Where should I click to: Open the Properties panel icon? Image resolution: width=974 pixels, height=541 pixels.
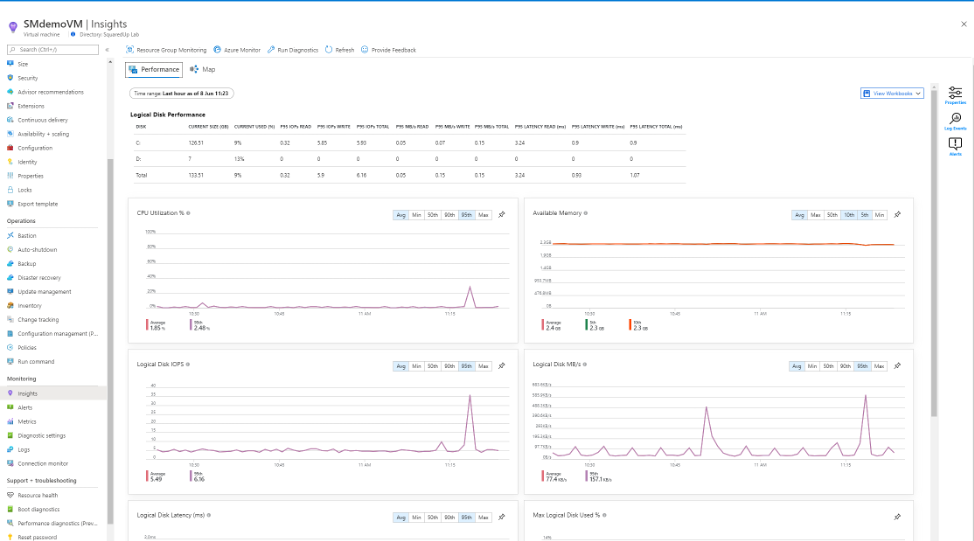(955, 95)
